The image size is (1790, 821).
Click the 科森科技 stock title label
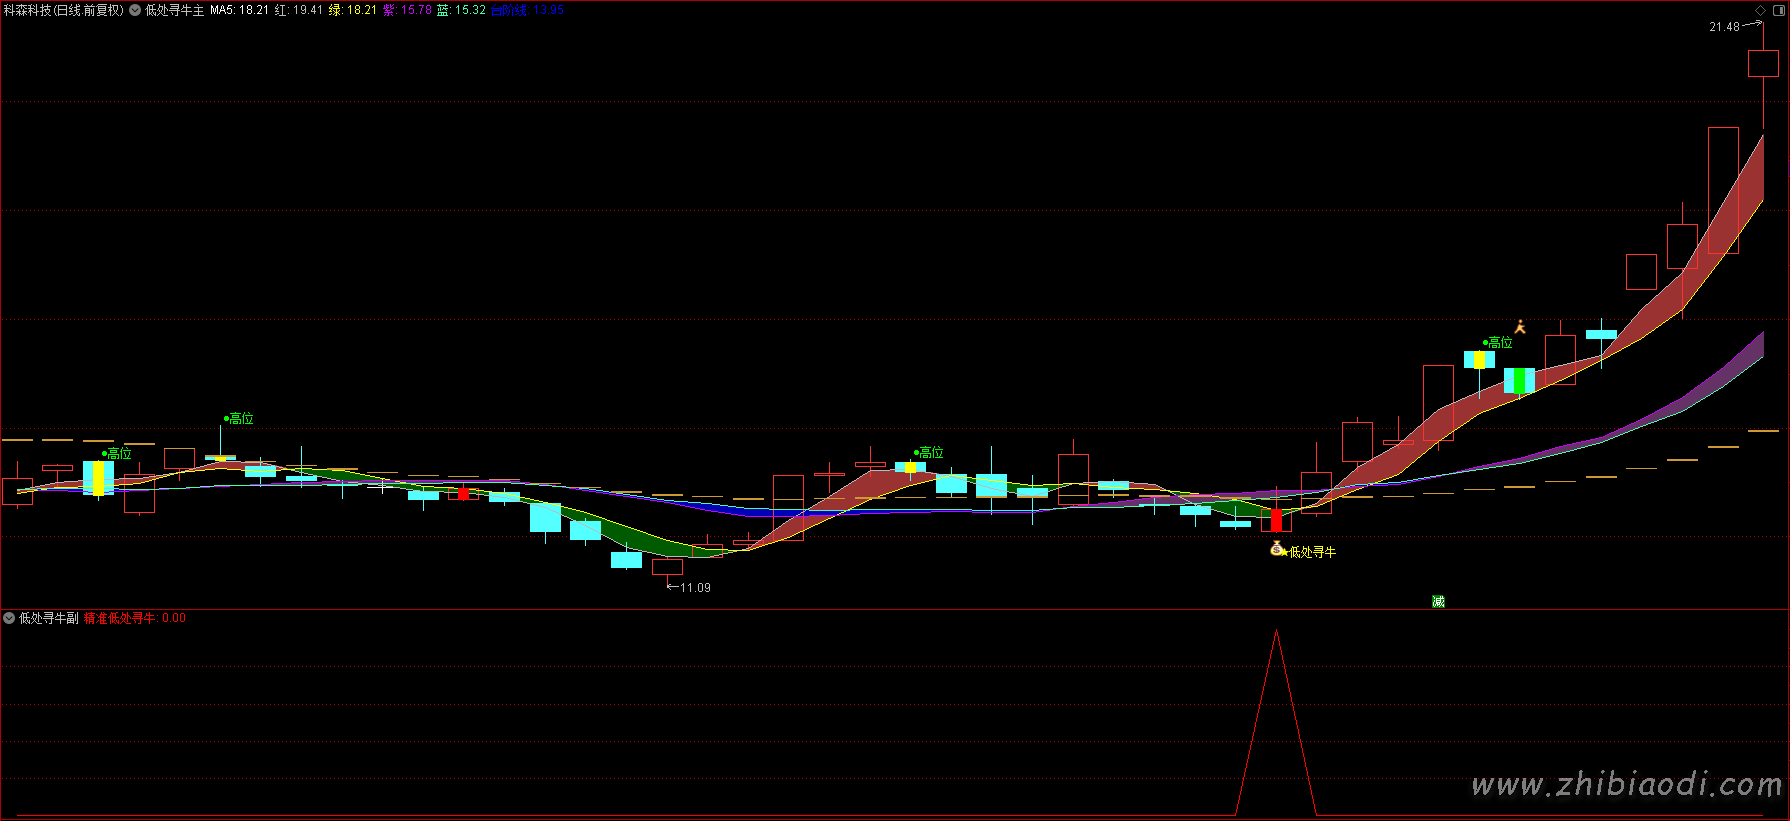click(x=63, y=10)
